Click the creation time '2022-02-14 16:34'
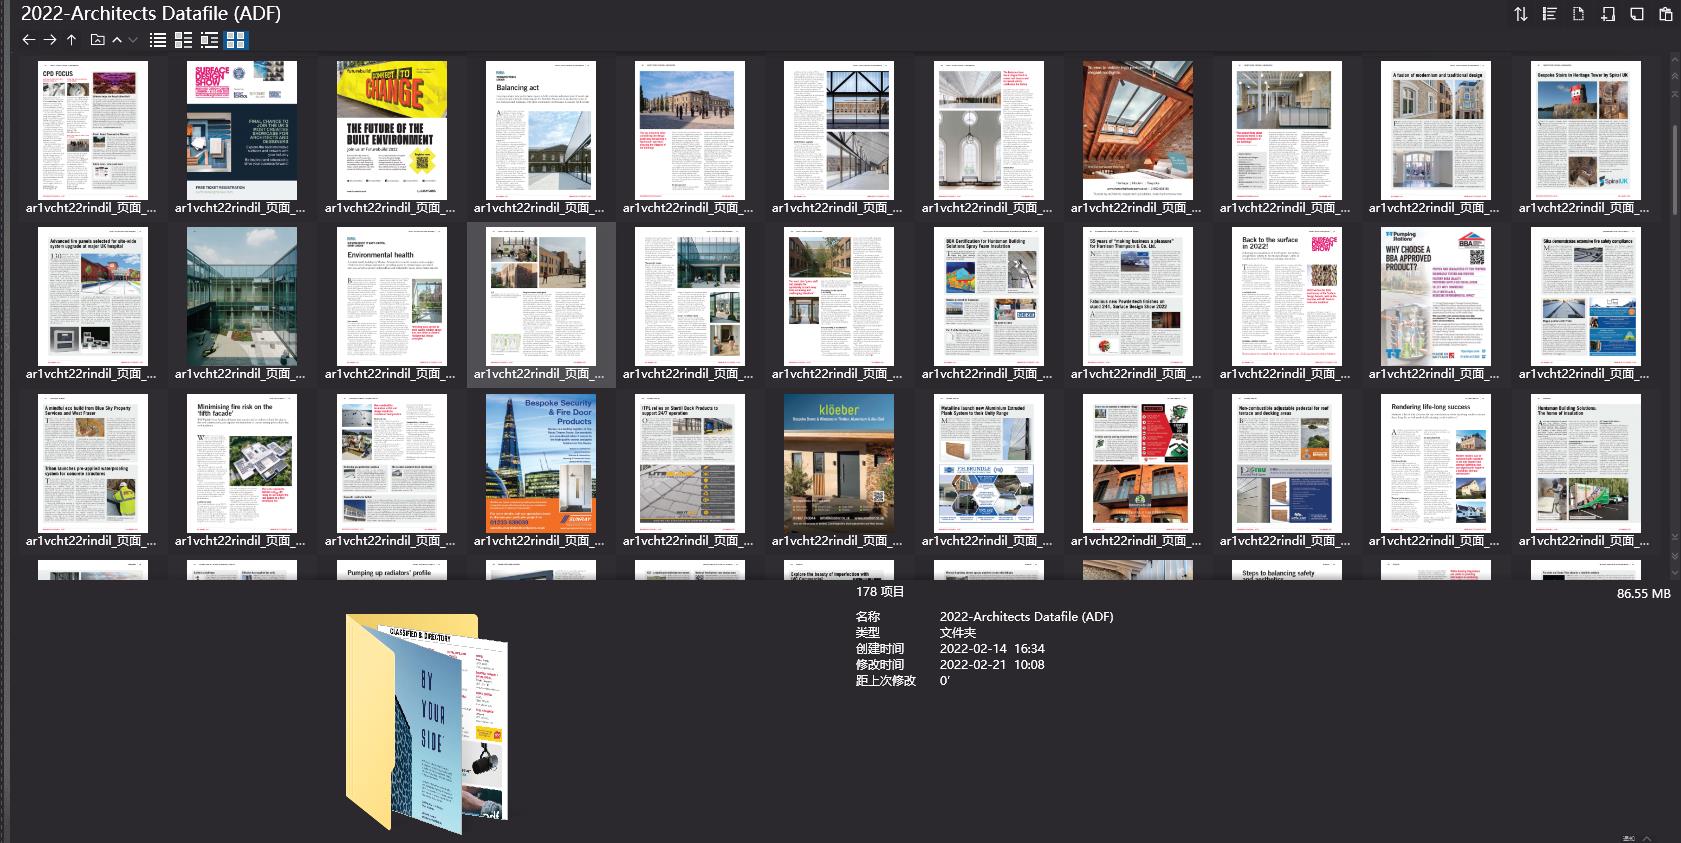Screen dimensions: 1681x843 coord(992,649)
